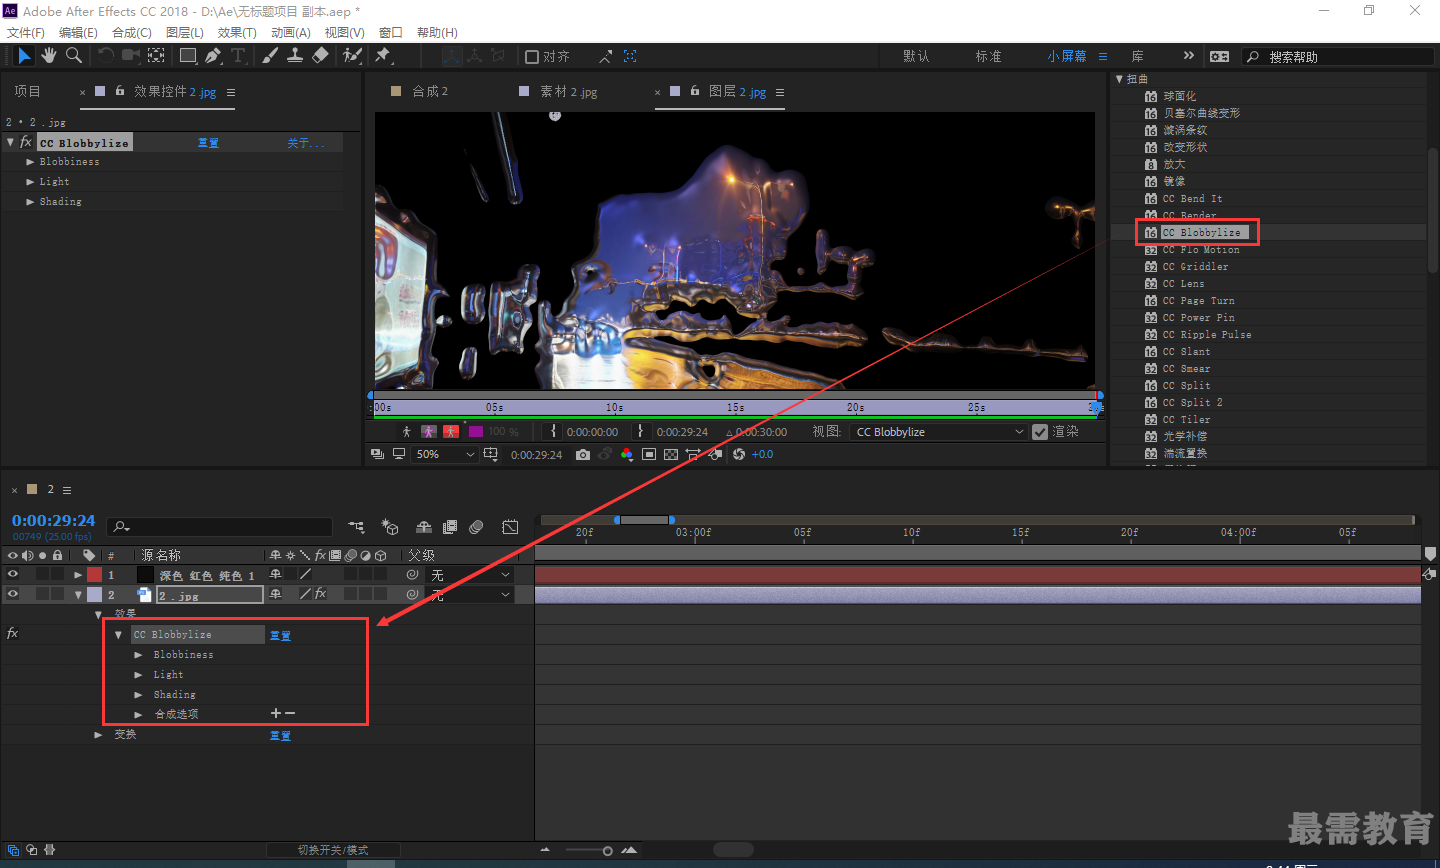Image resolution: width=1440 pixels, height=868 pixels.
Task: Toggle the lock on the 图层 2.jpg tab
Action: (694, 91)
